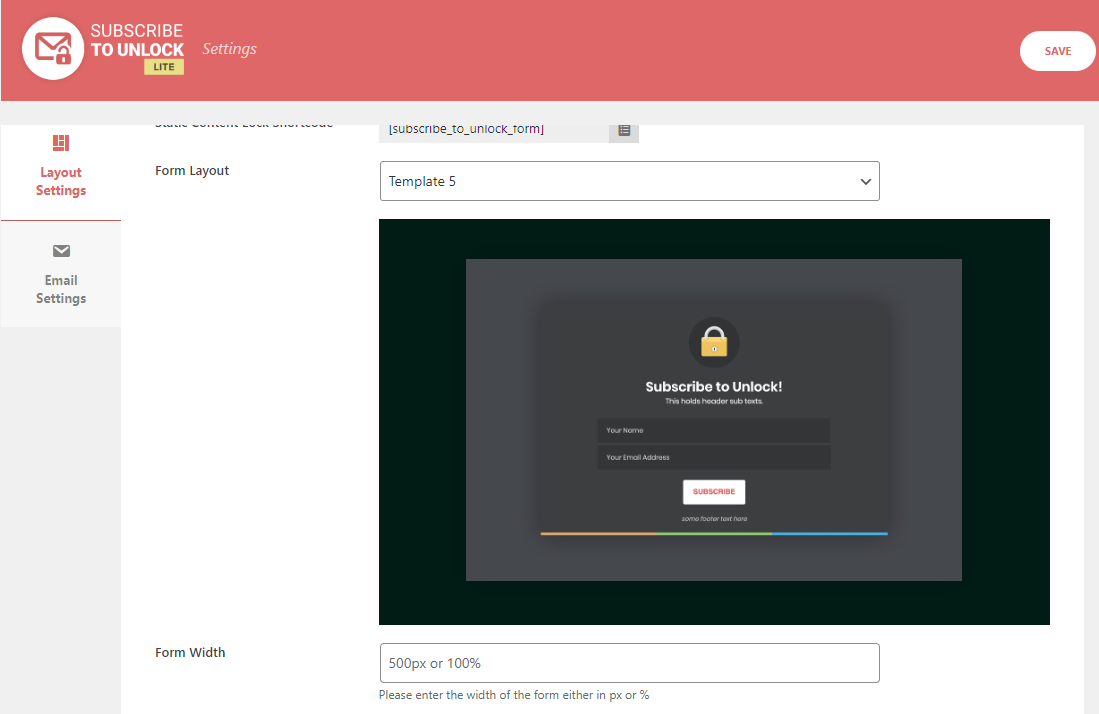This screenshot has width=1099, height=714.
Task: Expand template choices via the chevron arrow
Action: pyautogui.click(x=865, y=181)
